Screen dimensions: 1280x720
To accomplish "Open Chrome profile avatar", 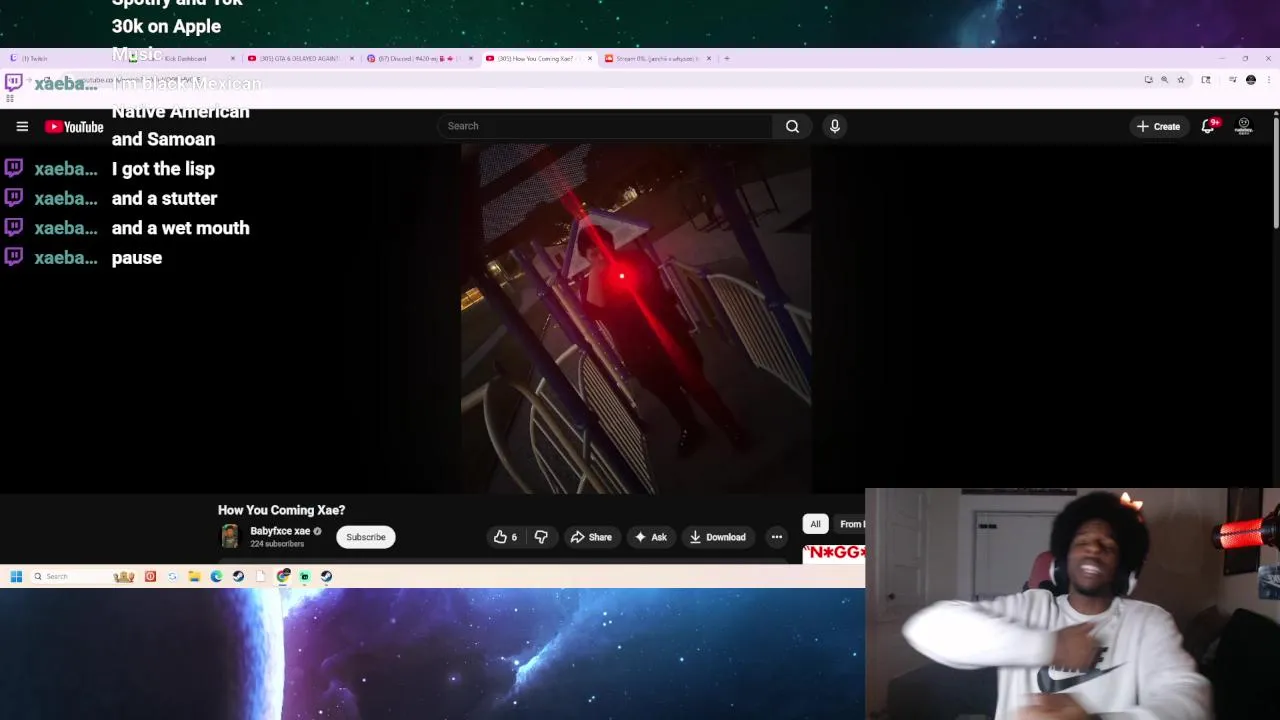I will coord(1251,80).
